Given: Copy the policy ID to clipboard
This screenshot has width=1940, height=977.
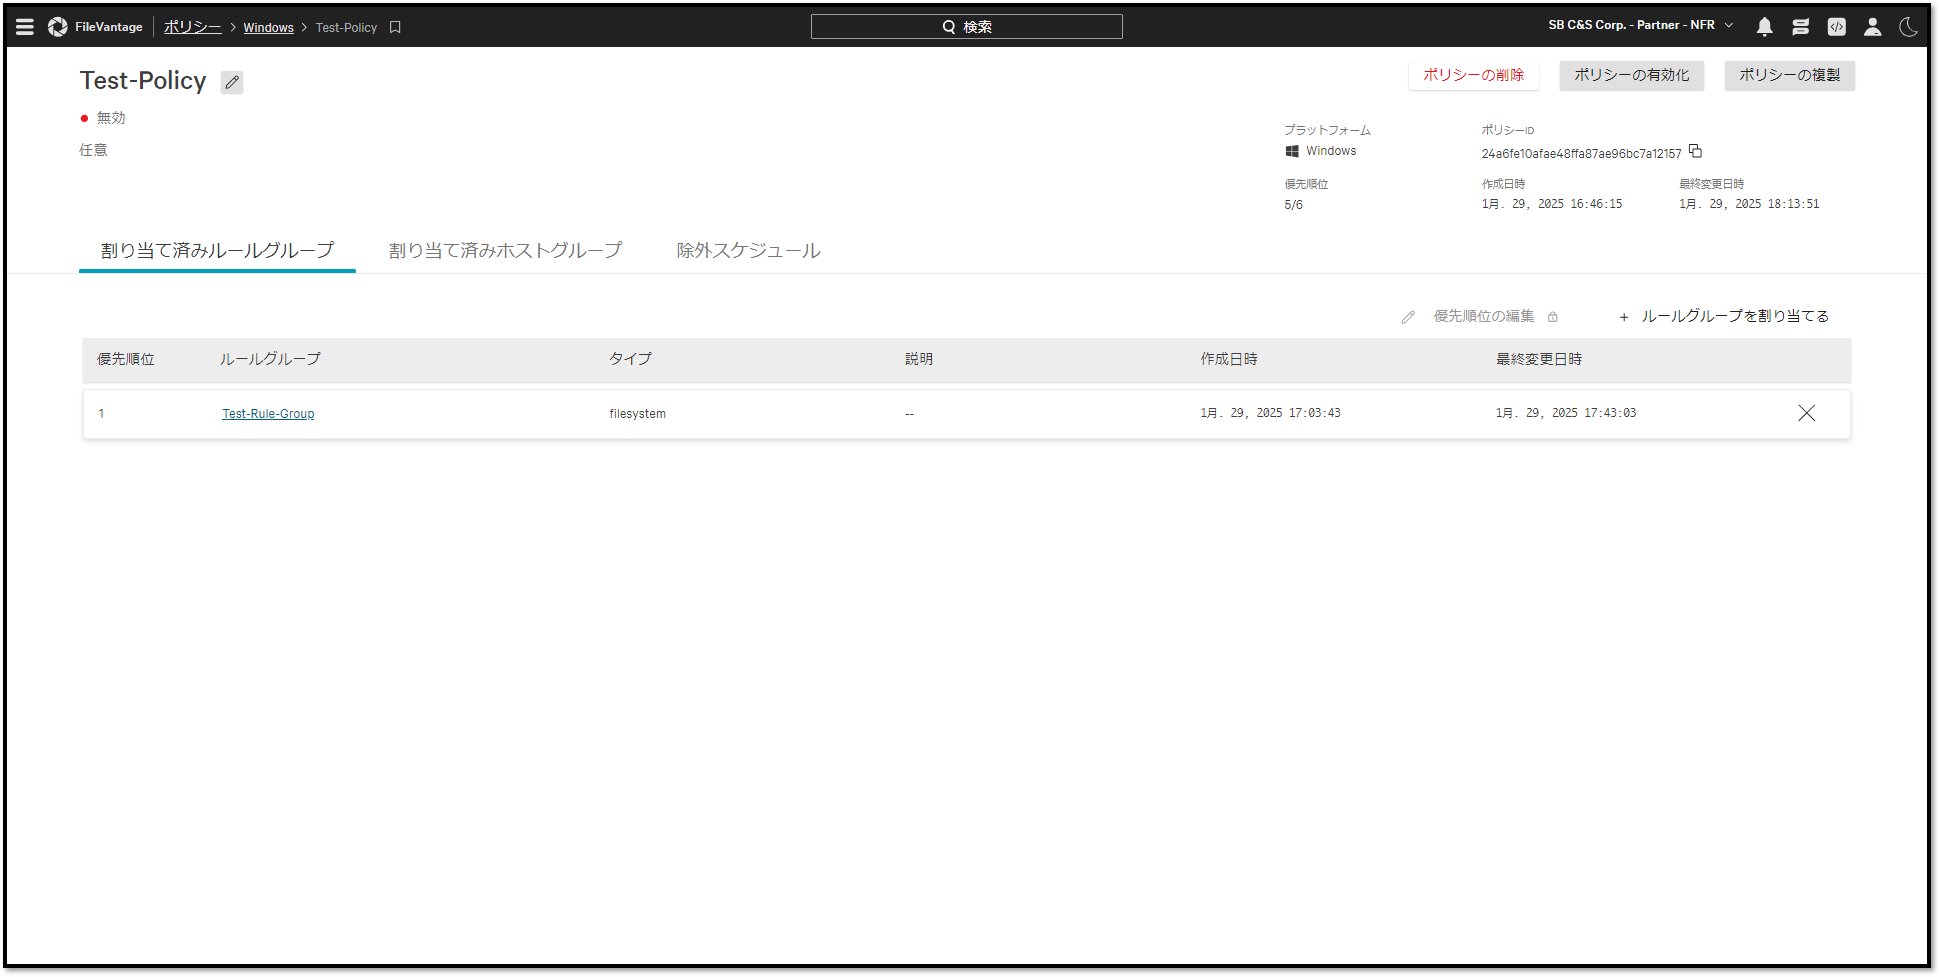Looking at the screenshot, I should tap(1695, 151).
